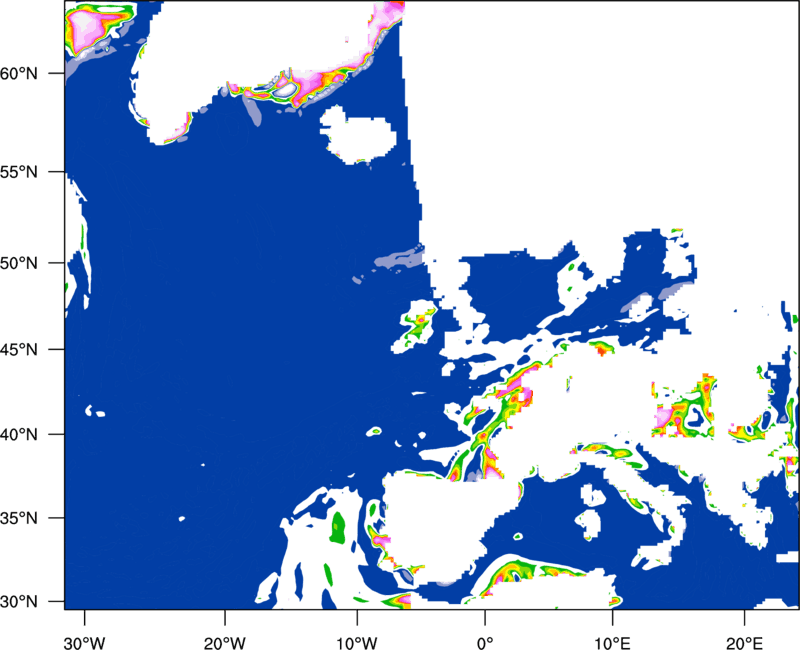The height and width of the screenshot is (650, 800).
Task: Click the 10°E longitude label
Action: 612,643
